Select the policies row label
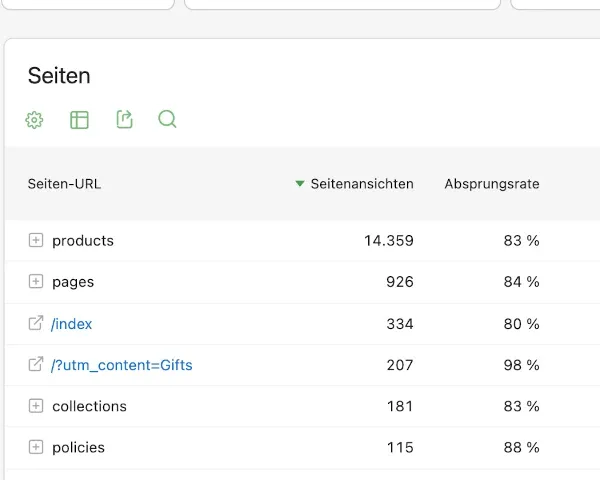Image resolution: width=600 pixels, height=480 pixels. tap(78, 447)
